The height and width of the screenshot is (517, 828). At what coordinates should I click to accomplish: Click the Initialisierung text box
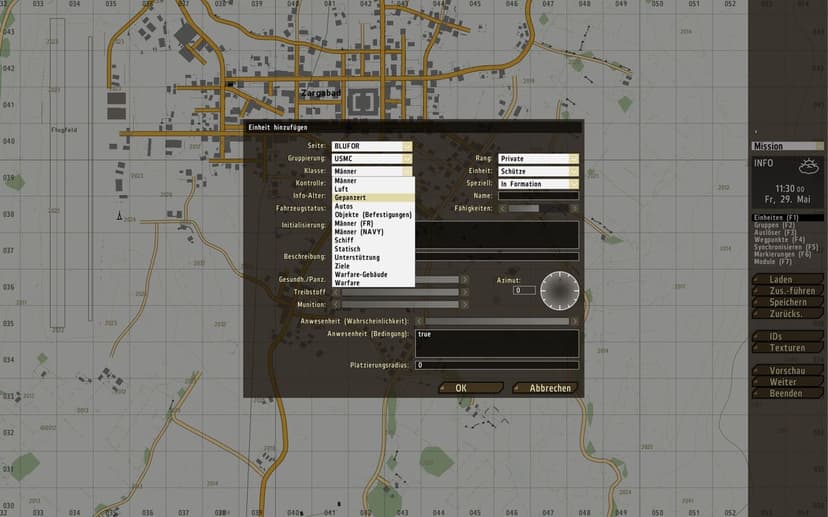(x=497, y=234)
